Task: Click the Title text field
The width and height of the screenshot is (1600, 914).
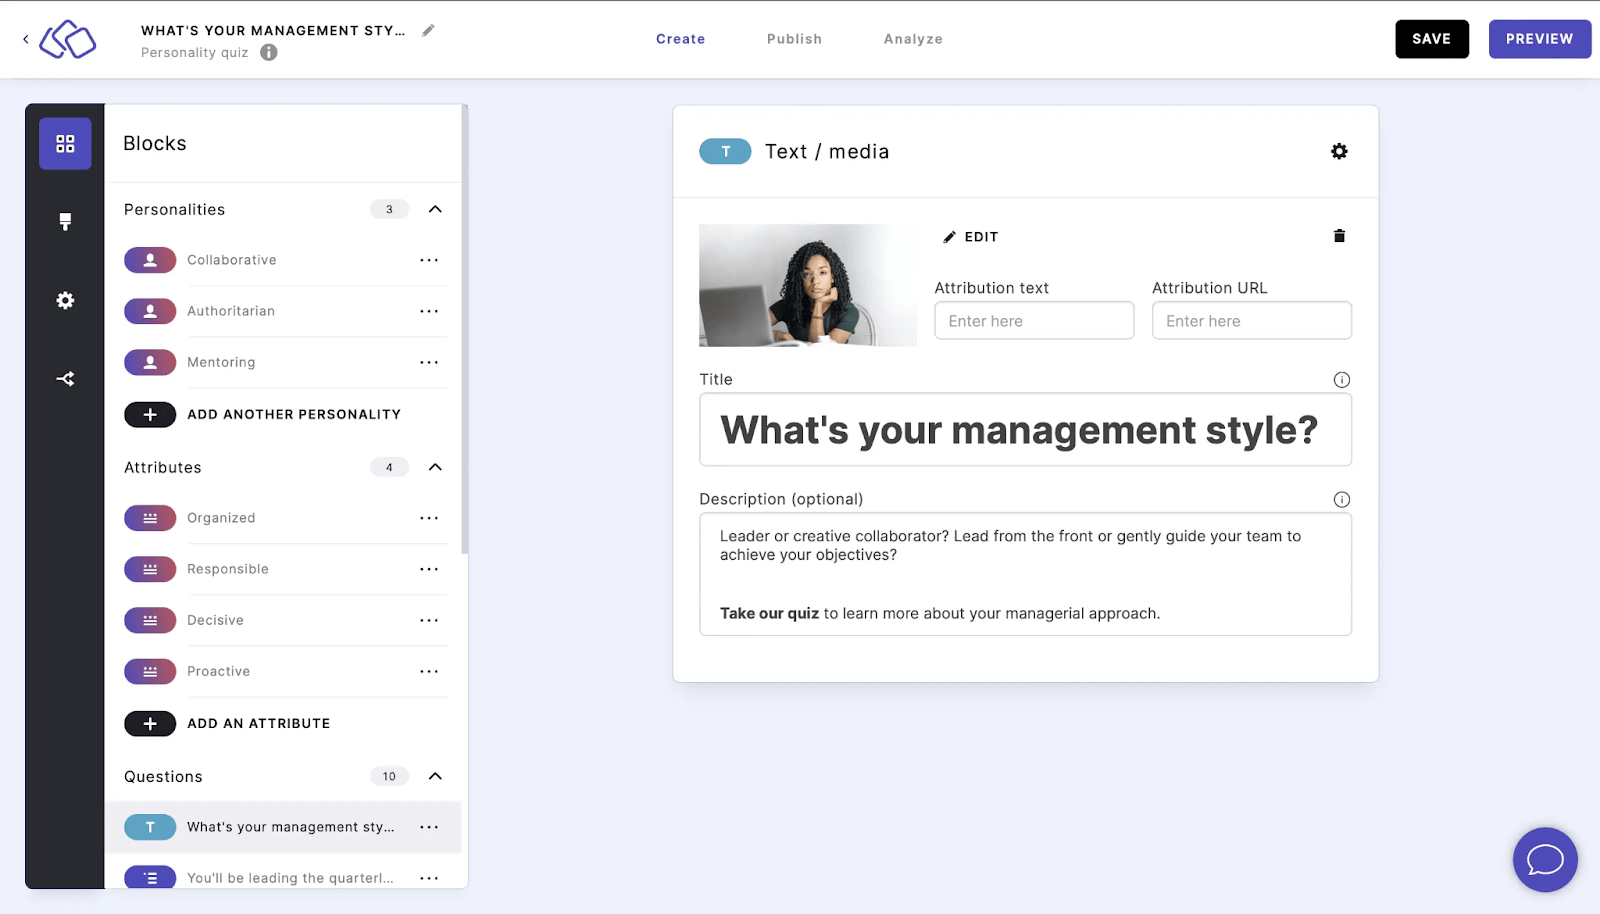Action: tap(1025, 430)
